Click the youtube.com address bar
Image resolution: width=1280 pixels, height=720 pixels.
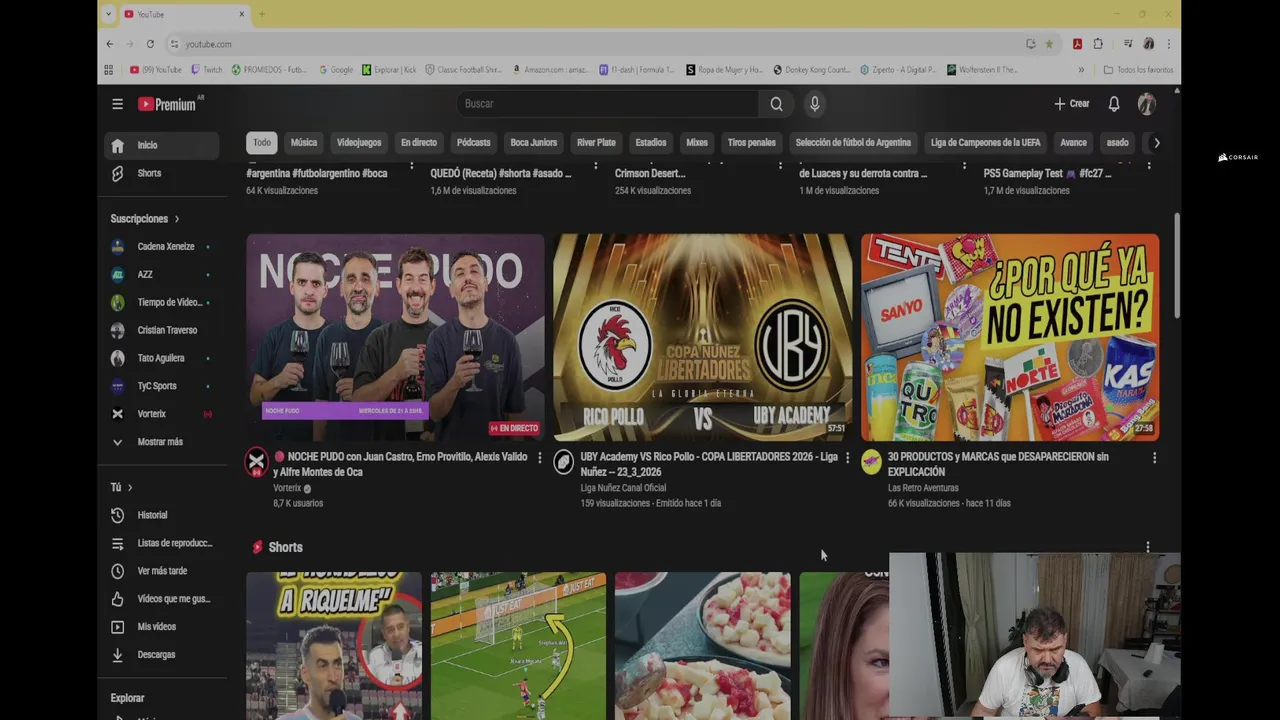(x=600, y=44)
